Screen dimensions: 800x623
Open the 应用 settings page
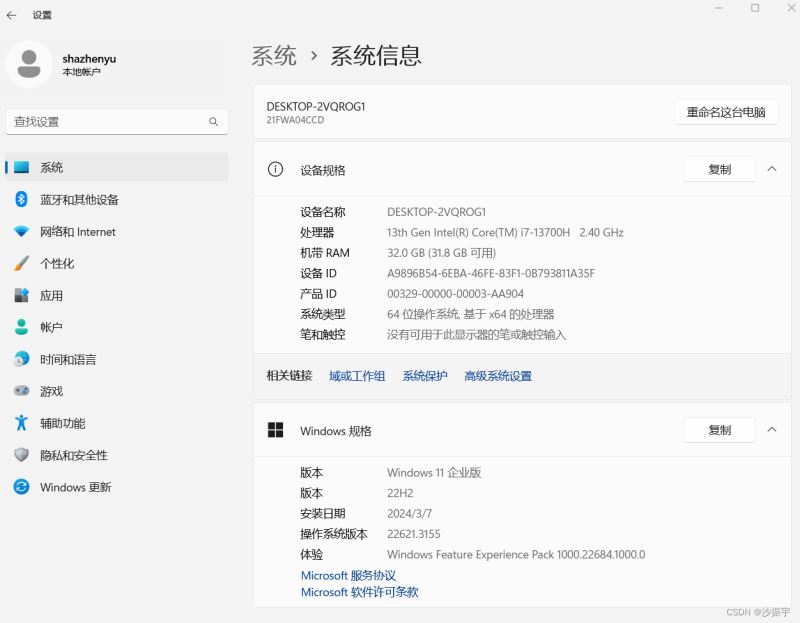tap(117, 295)
